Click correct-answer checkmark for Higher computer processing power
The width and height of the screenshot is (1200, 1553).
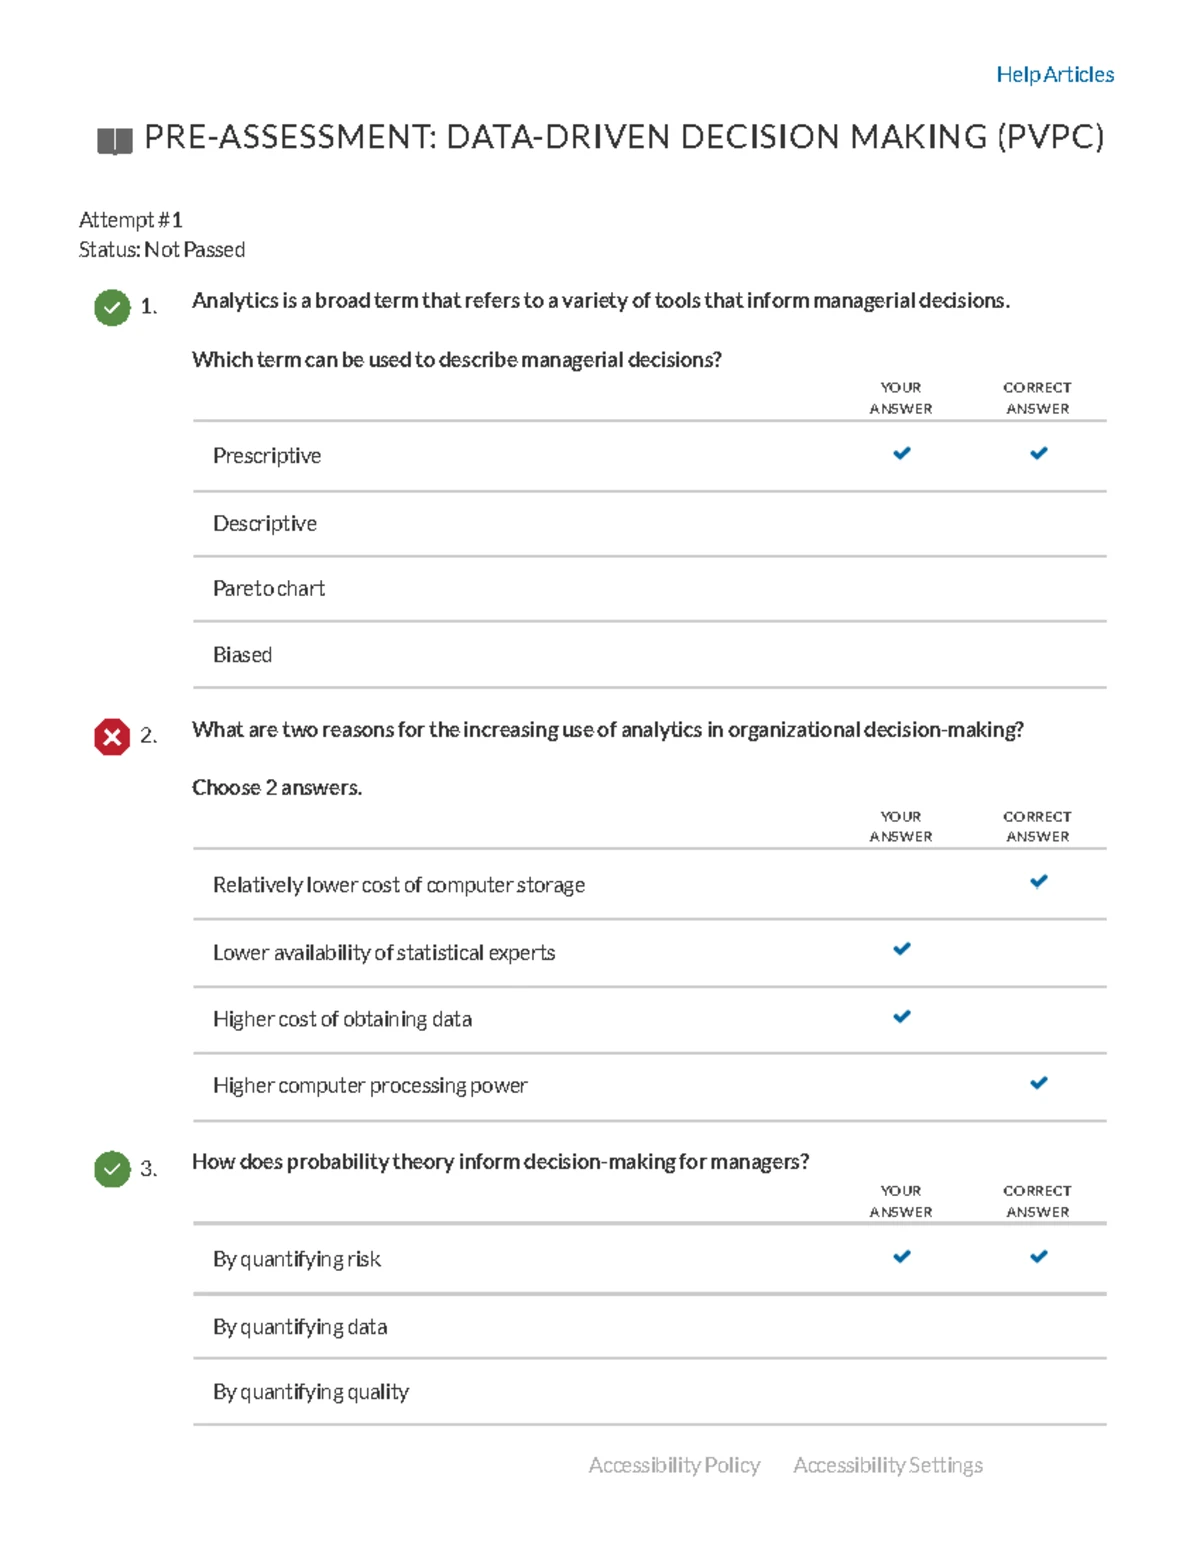point(1038,1083)
